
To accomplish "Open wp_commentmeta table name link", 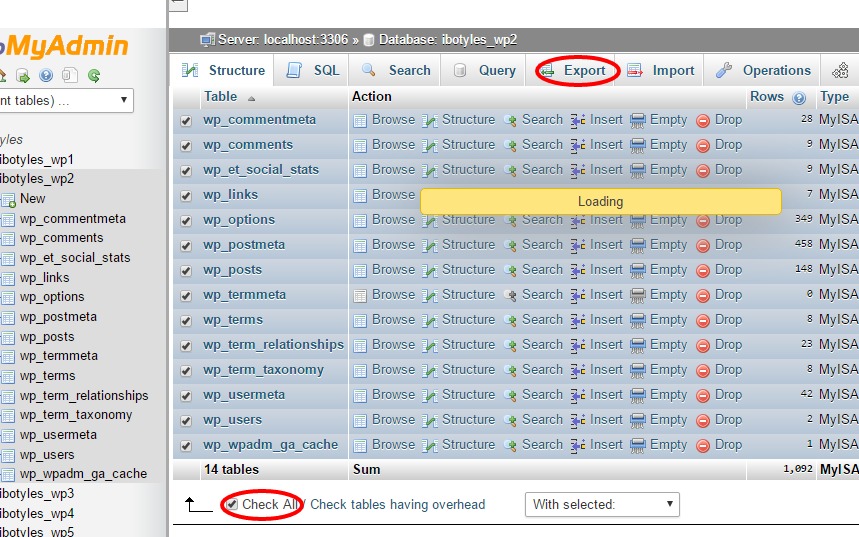I will coord(259,119).
